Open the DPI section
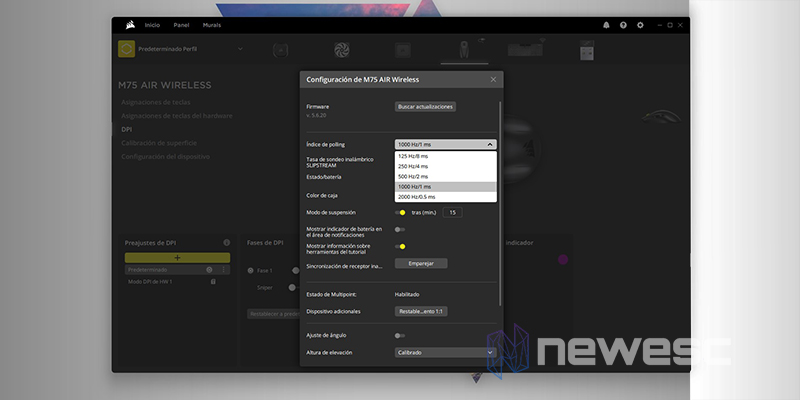 127,130
